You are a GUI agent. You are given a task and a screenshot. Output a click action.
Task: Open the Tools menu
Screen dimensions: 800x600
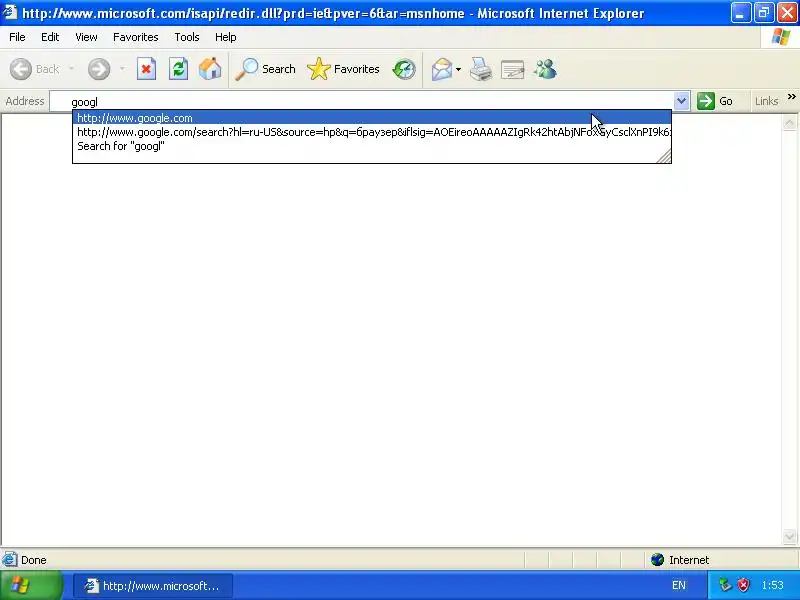187,37
